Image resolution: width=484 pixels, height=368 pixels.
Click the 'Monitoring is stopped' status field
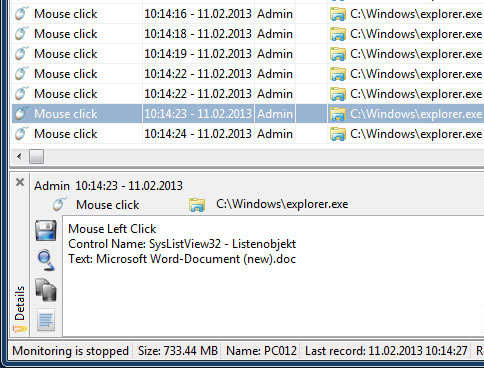(x=70, y=351)
